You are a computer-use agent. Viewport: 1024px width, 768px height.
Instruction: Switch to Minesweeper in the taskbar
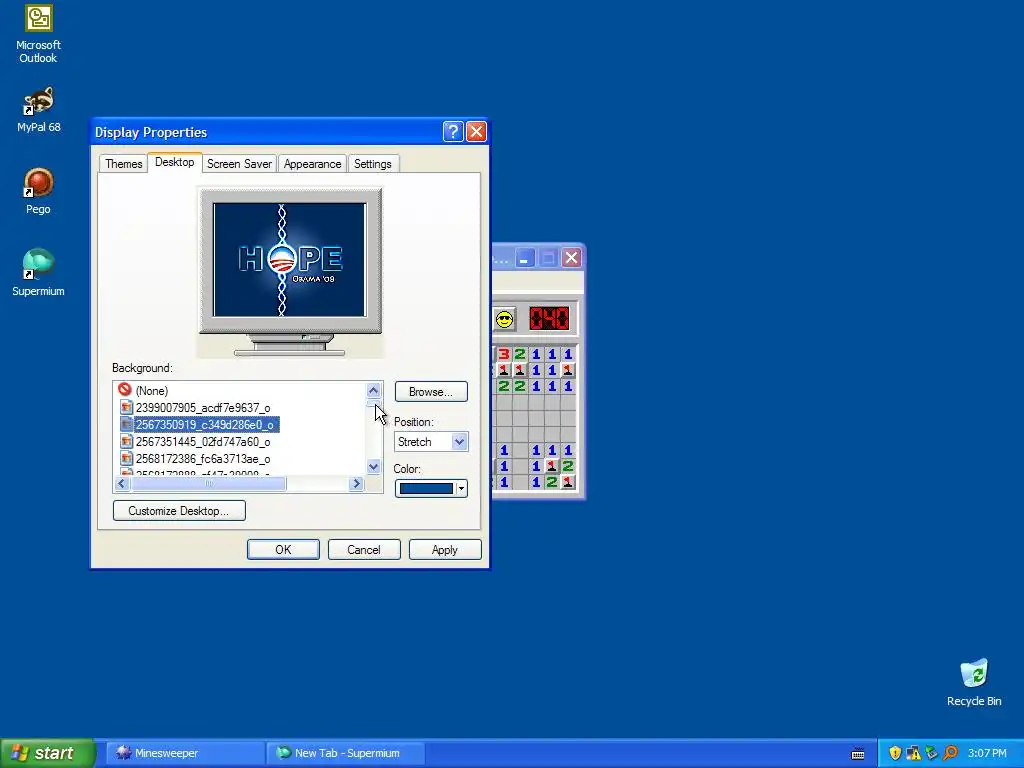185,753
